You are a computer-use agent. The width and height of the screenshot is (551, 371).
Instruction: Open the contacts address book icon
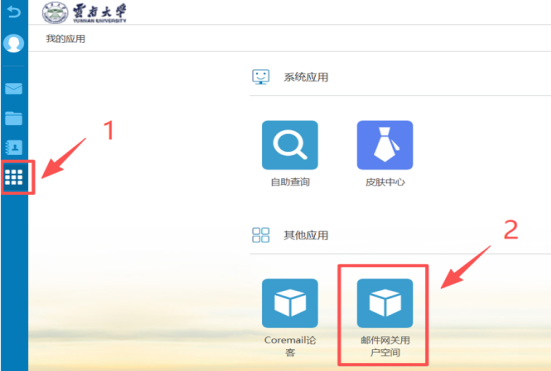click(14, 148)
